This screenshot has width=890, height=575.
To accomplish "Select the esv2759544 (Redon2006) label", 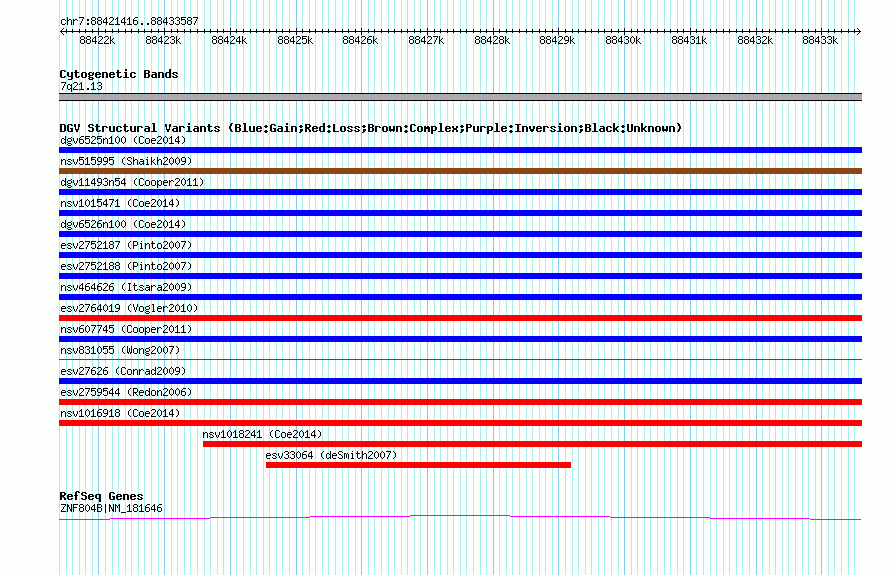I will point(126,392).
